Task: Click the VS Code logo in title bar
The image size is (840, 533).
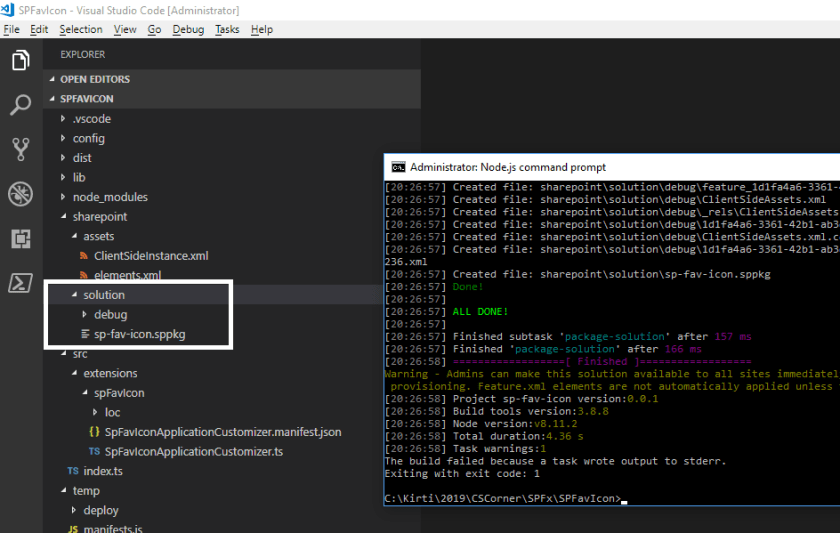Action: (8, 9)
